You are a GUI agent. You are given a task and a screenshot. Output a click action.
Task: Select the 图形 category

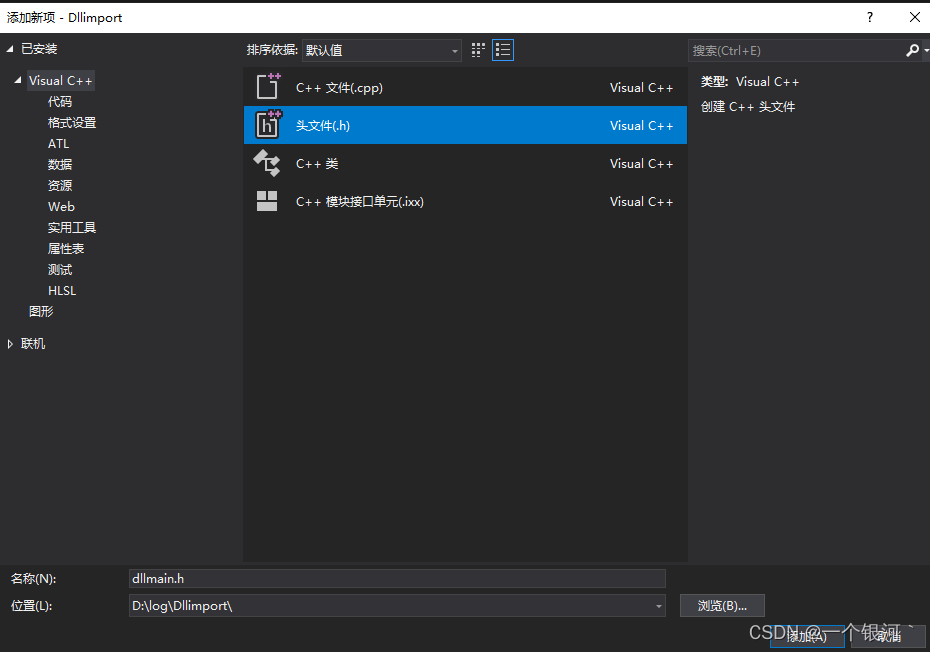pyautogui.click(x=41, y=311)
